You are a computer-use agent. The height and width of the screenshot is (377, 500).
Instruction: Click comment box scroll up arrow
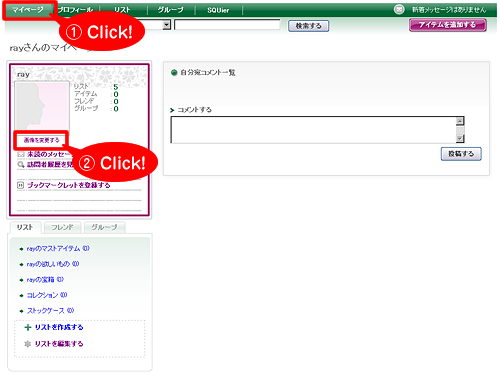460,121
